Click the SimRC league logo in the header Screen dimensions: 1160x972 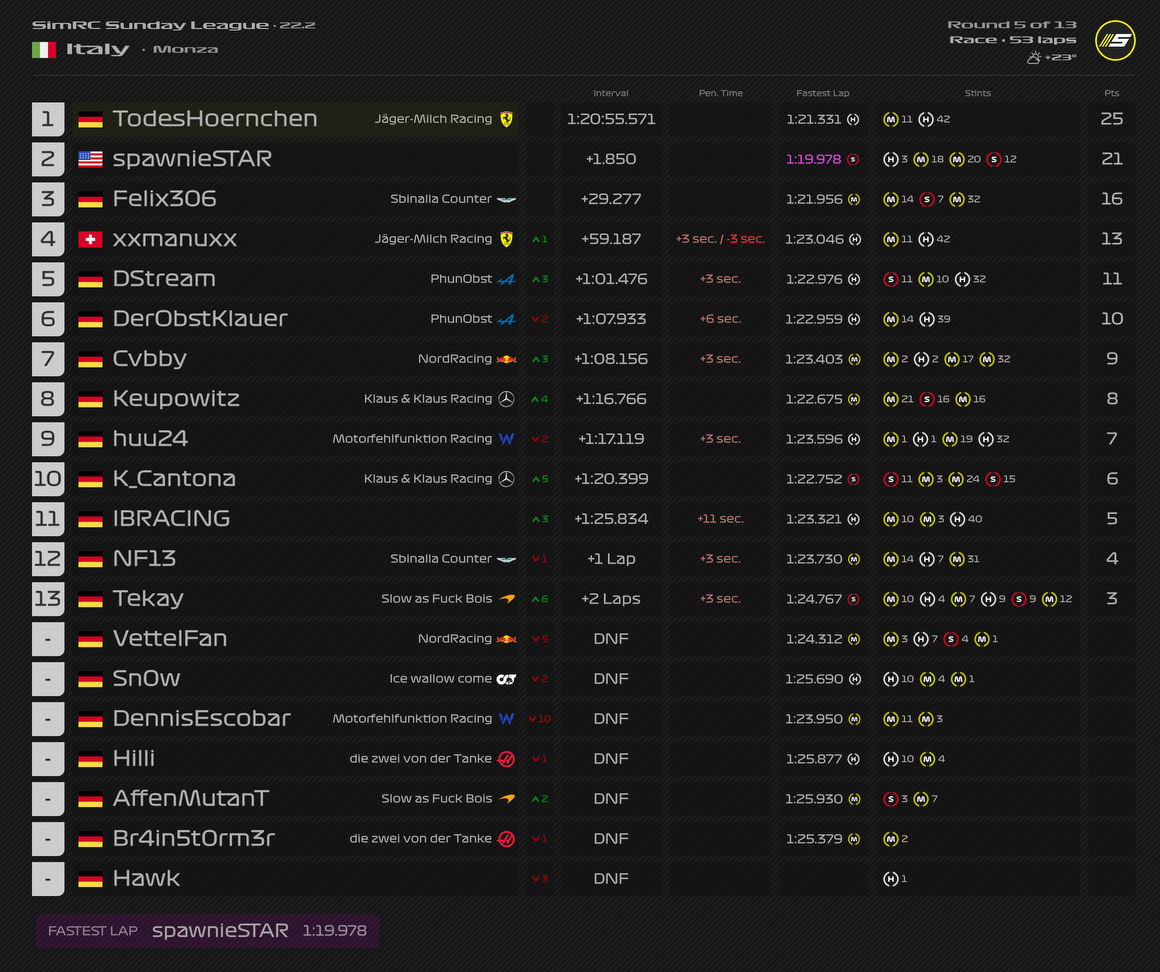tap(1115, 41)
